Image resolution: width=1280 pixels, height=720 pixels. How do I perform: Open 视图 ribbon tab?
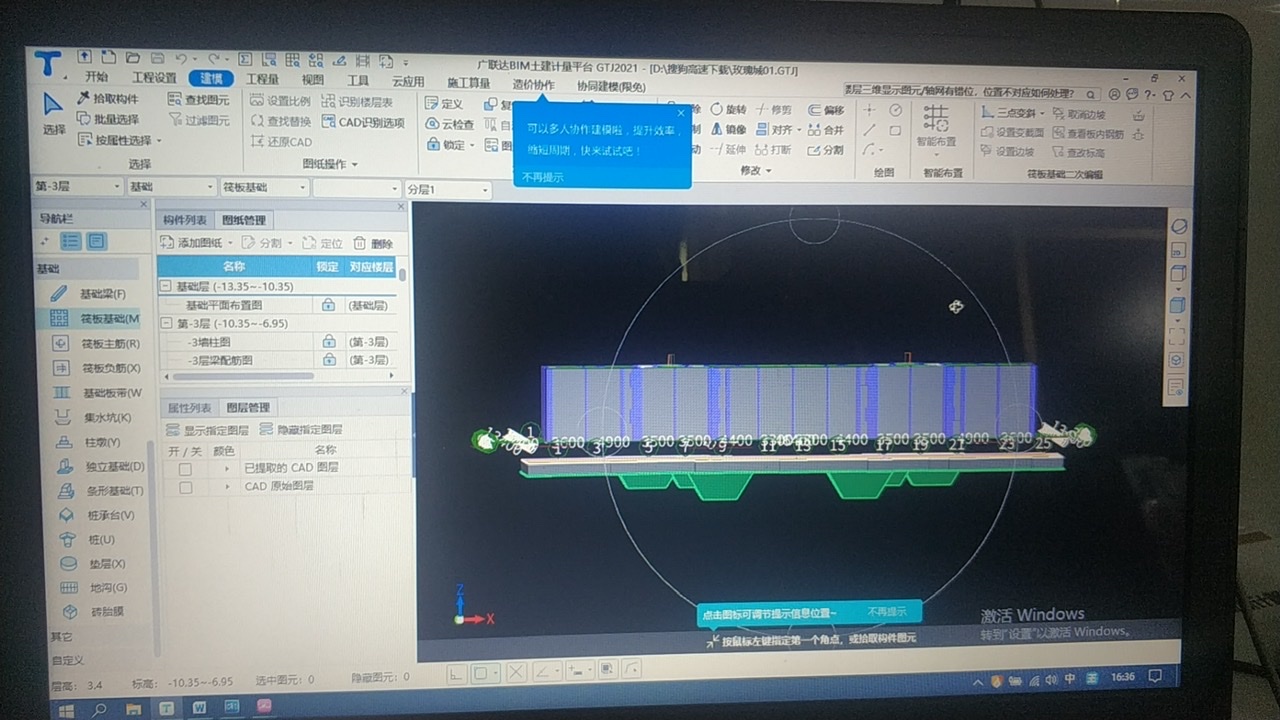click(313, 80)
